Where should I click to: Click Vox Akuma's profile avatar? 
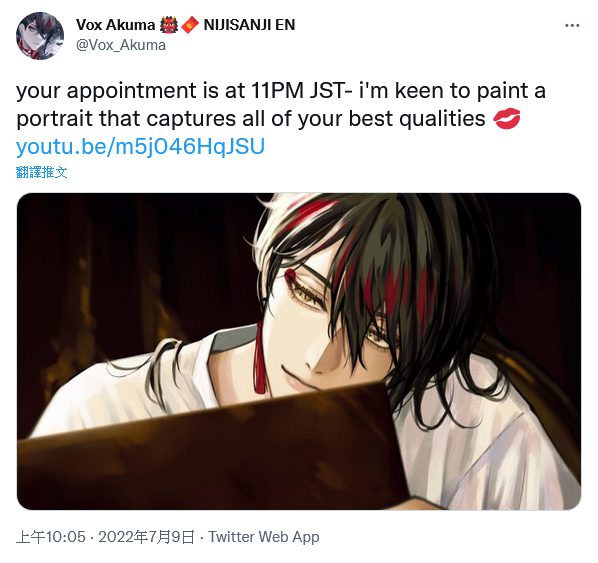pyautogui.click(x=40, y=36)
